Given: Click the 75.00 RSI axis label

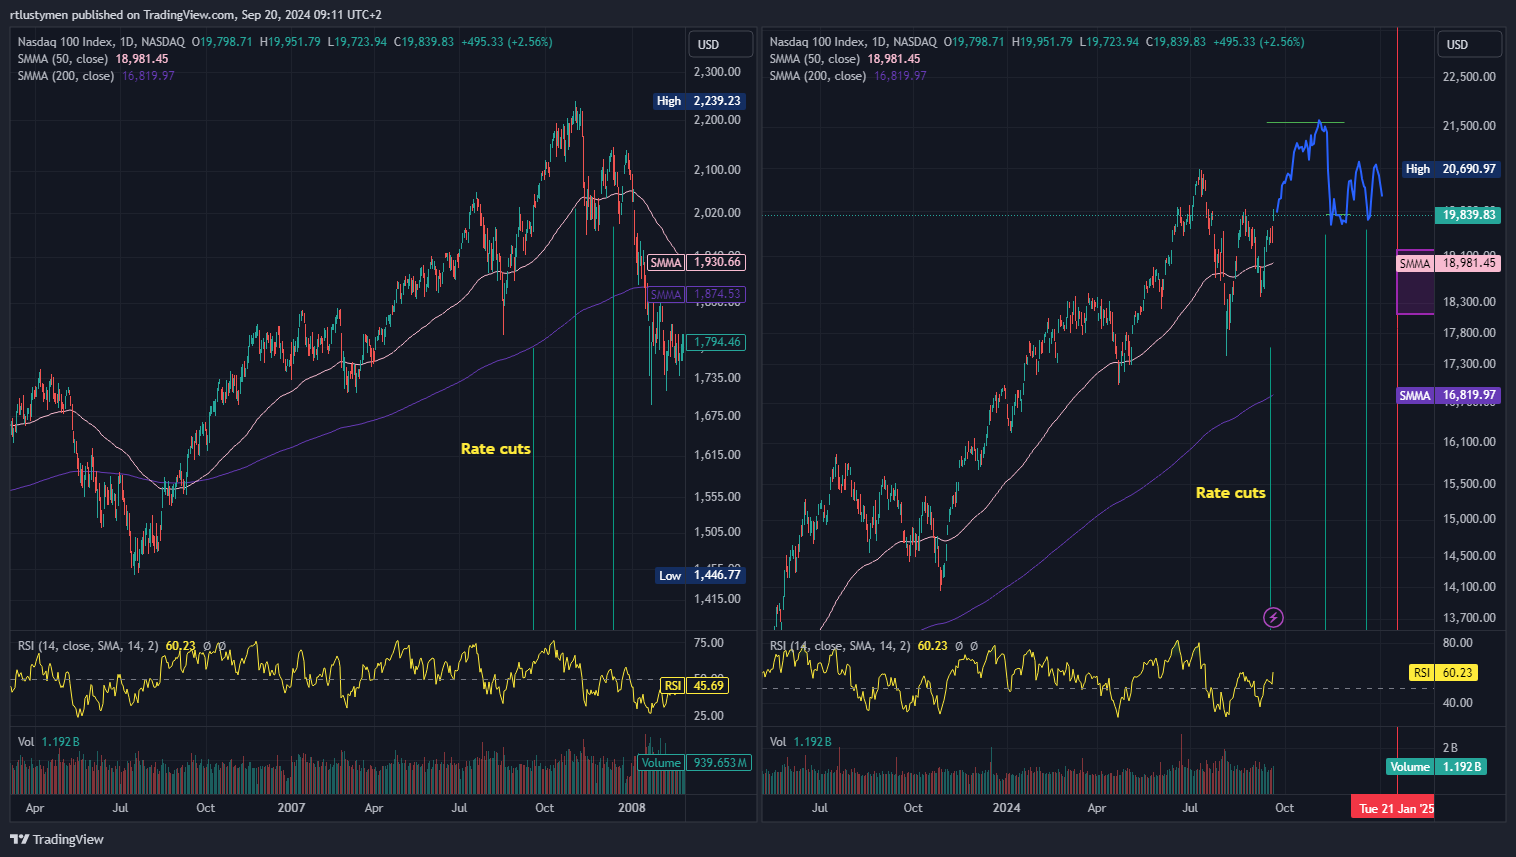Looking at the screenshot, I should (708, 643).
